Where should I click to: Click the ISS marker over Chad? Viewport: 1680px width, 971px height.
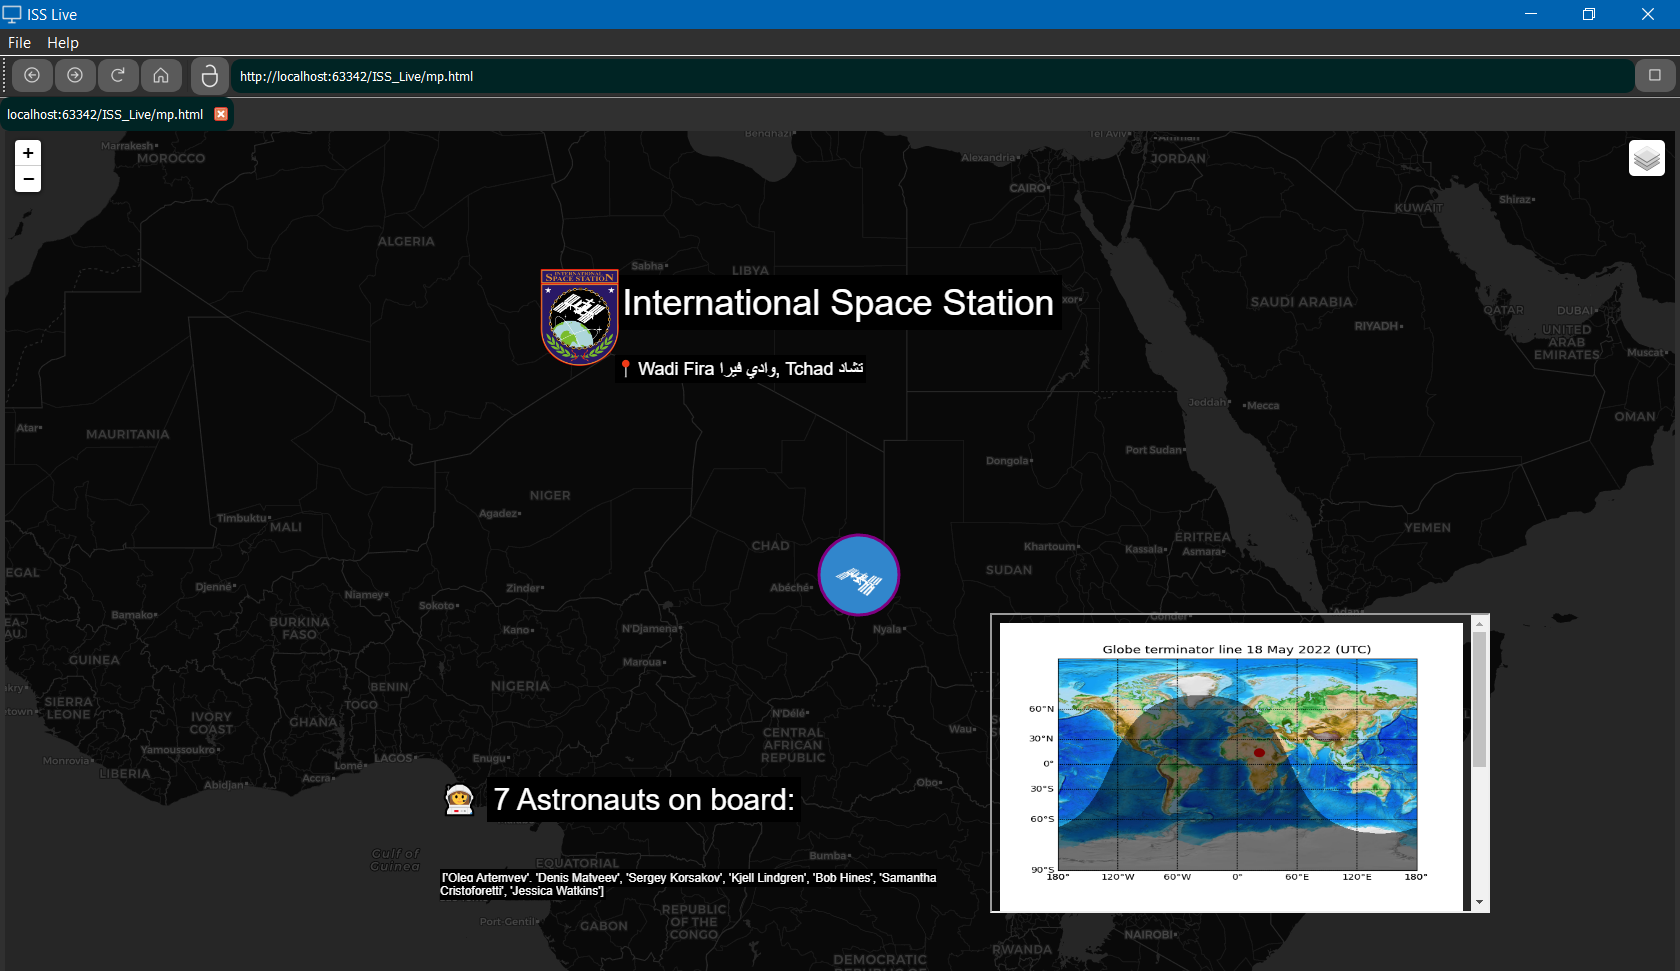pos(859,575)
